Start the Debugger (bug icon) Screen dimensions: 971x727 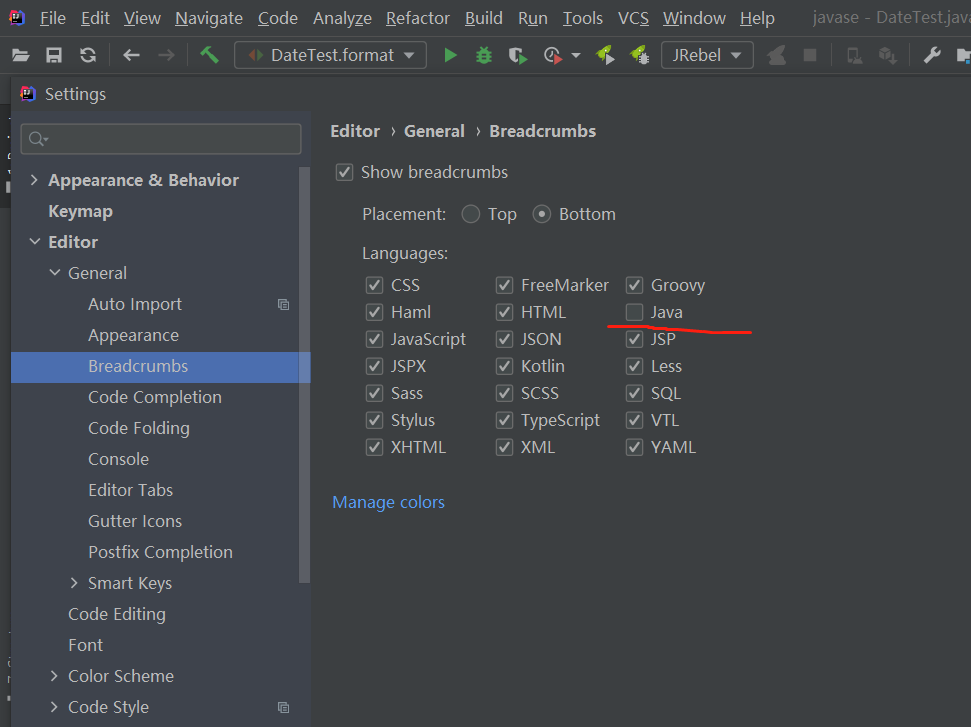(483, 55)
